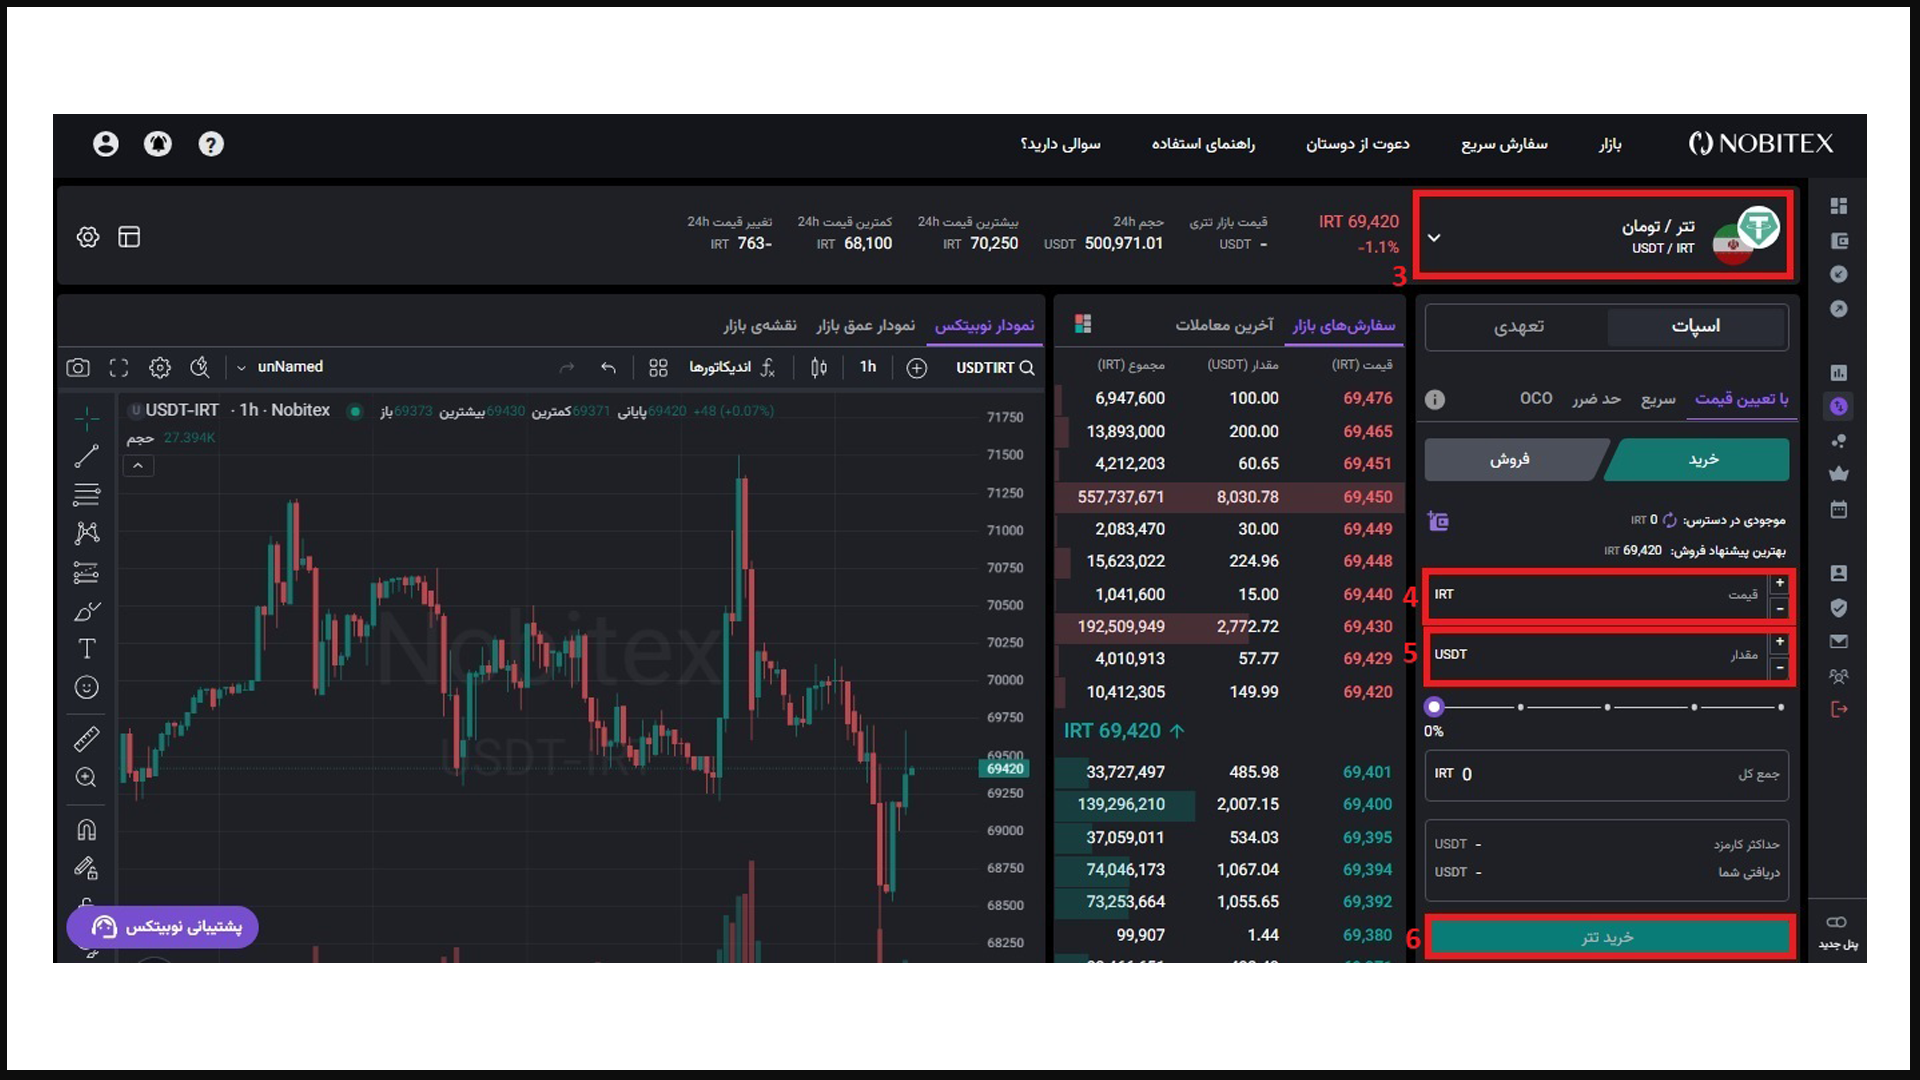Select the pattern drawing tool
1920x1080 pixels.
(87, 533)
